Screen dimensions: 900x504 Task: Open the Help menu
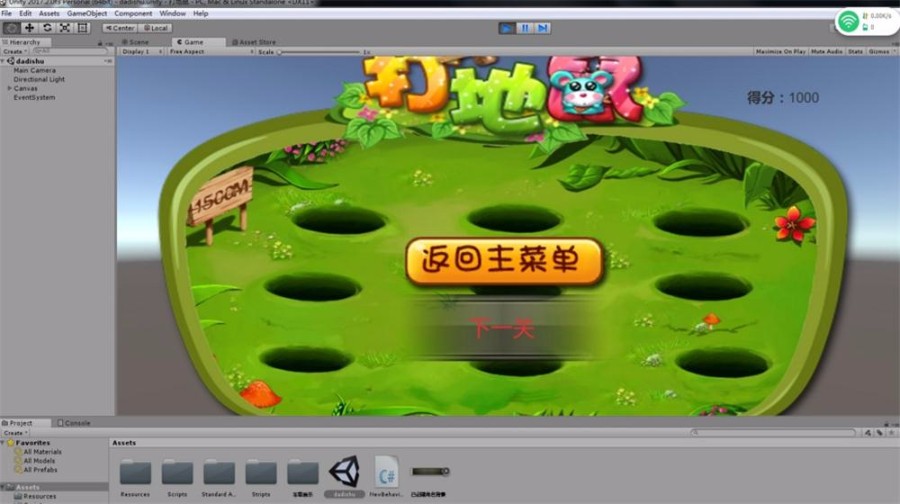[x=200, y=13]
